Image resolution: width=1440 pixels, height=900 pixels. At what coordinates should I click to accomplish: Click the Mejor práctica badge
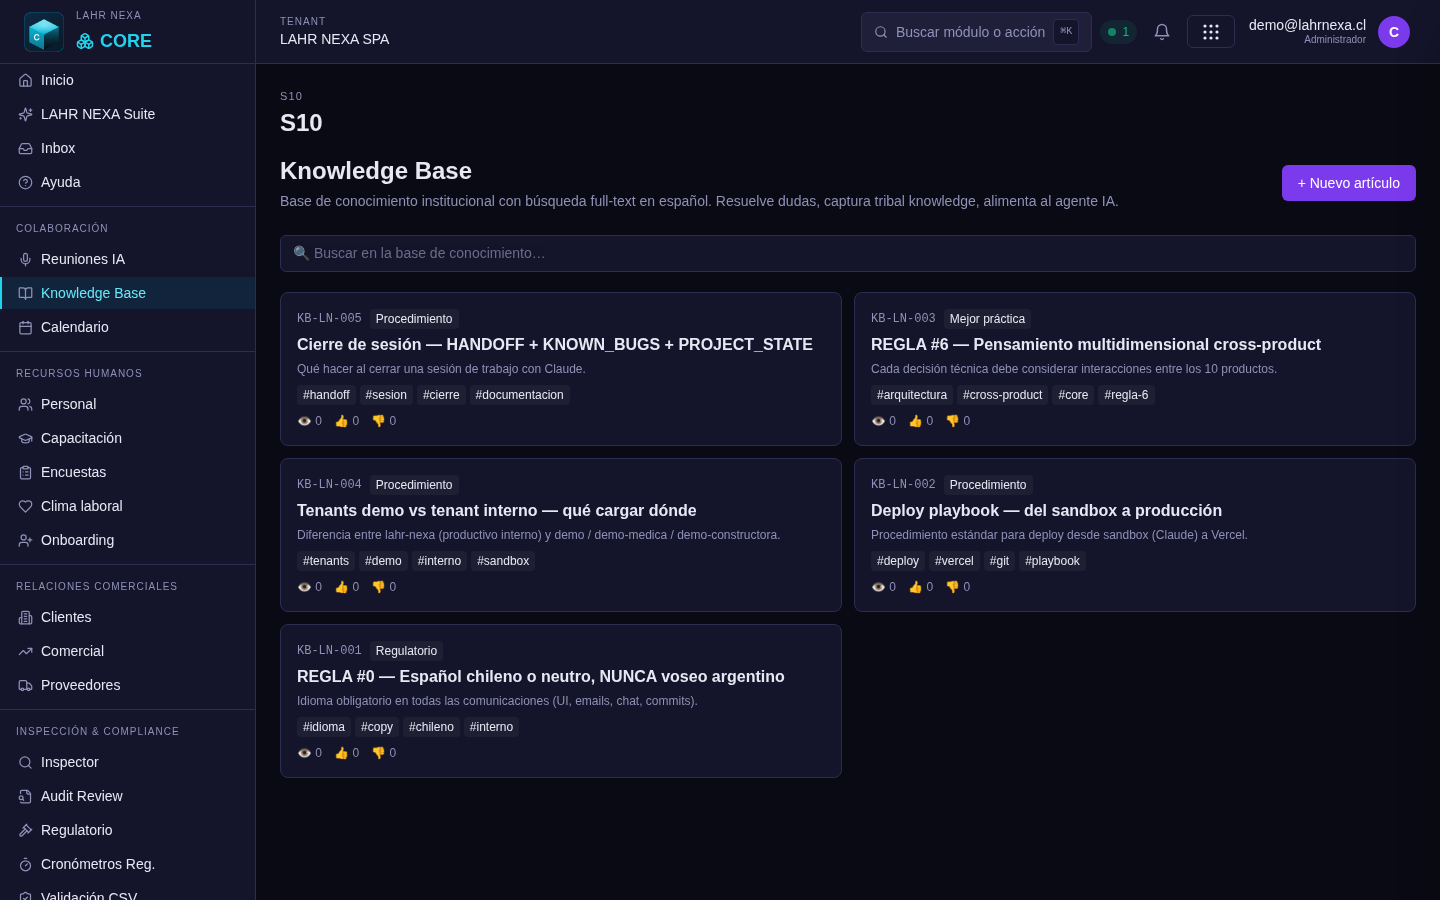point(987,319)
